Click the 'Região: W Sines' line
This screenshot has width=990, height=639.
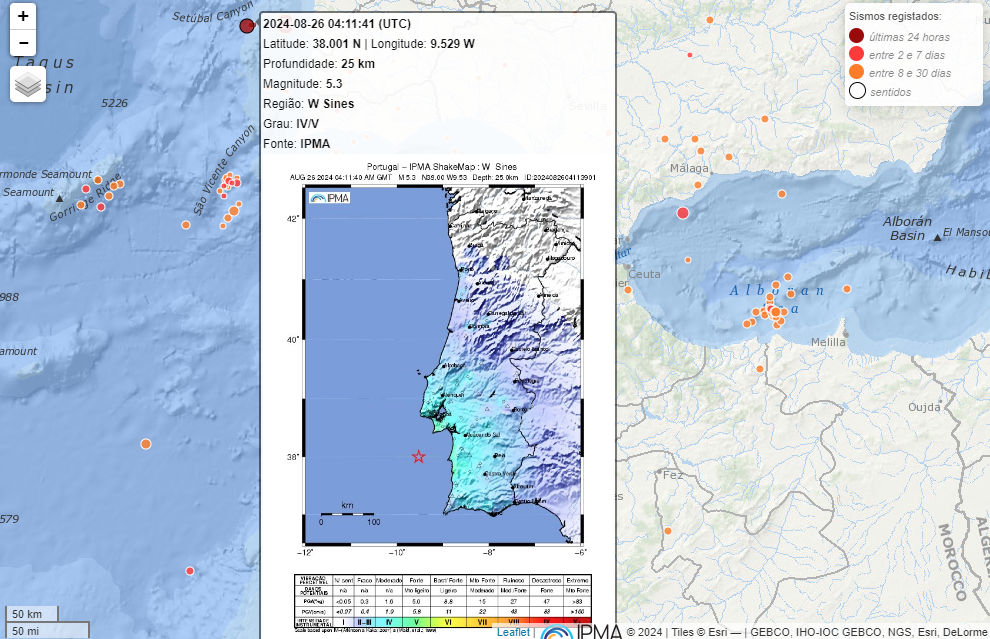[309, 104]
